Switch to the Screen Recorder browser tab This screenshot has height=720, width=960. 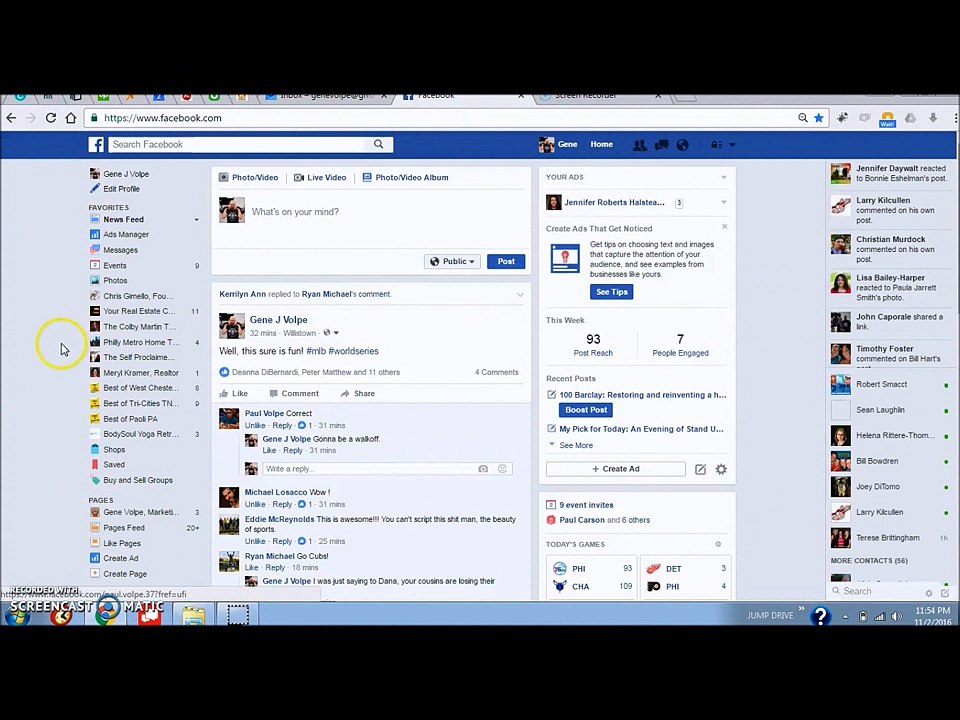tap(601, 96)
